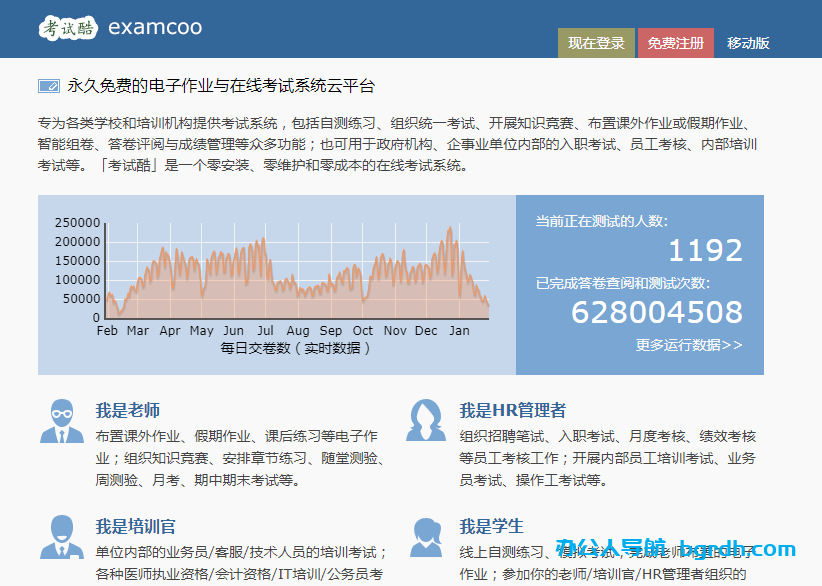Screen dimensions: 822x586
Task: Click the 免费注册 register button
Action: tap(676, 43)
